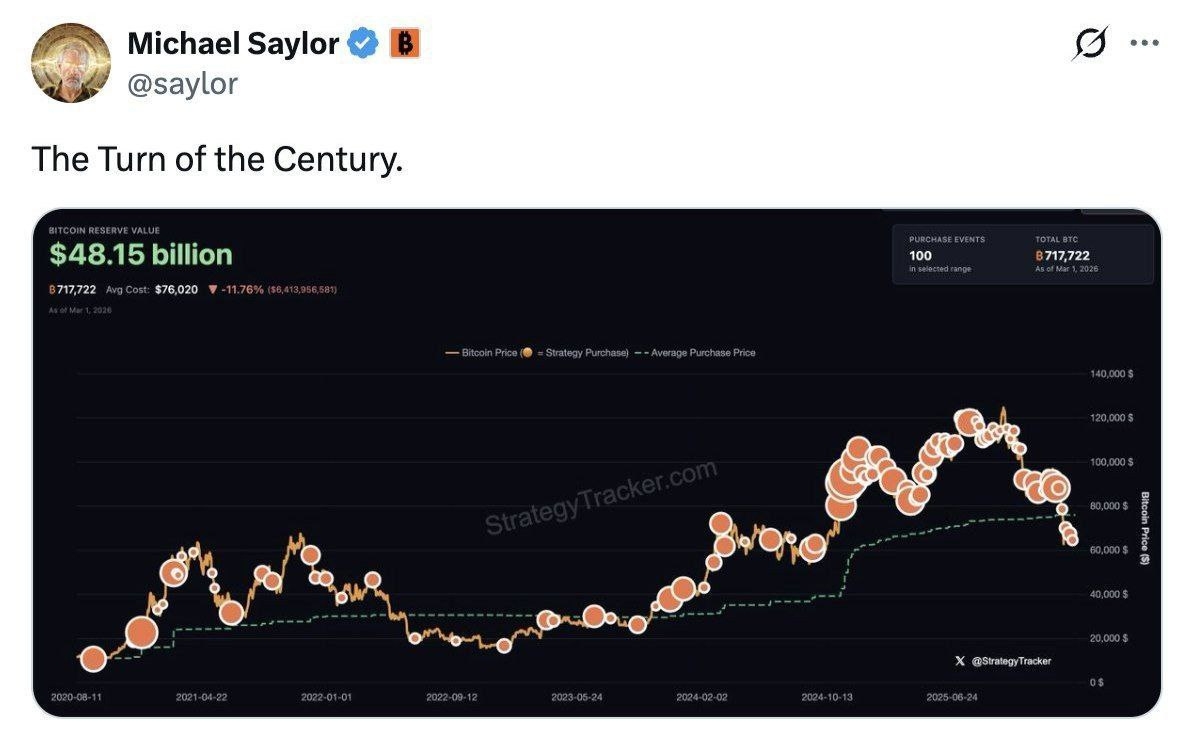Click the X logo beside @StrategyTracker
This screenshot has height=739, width=1192.
coord(960,661)
